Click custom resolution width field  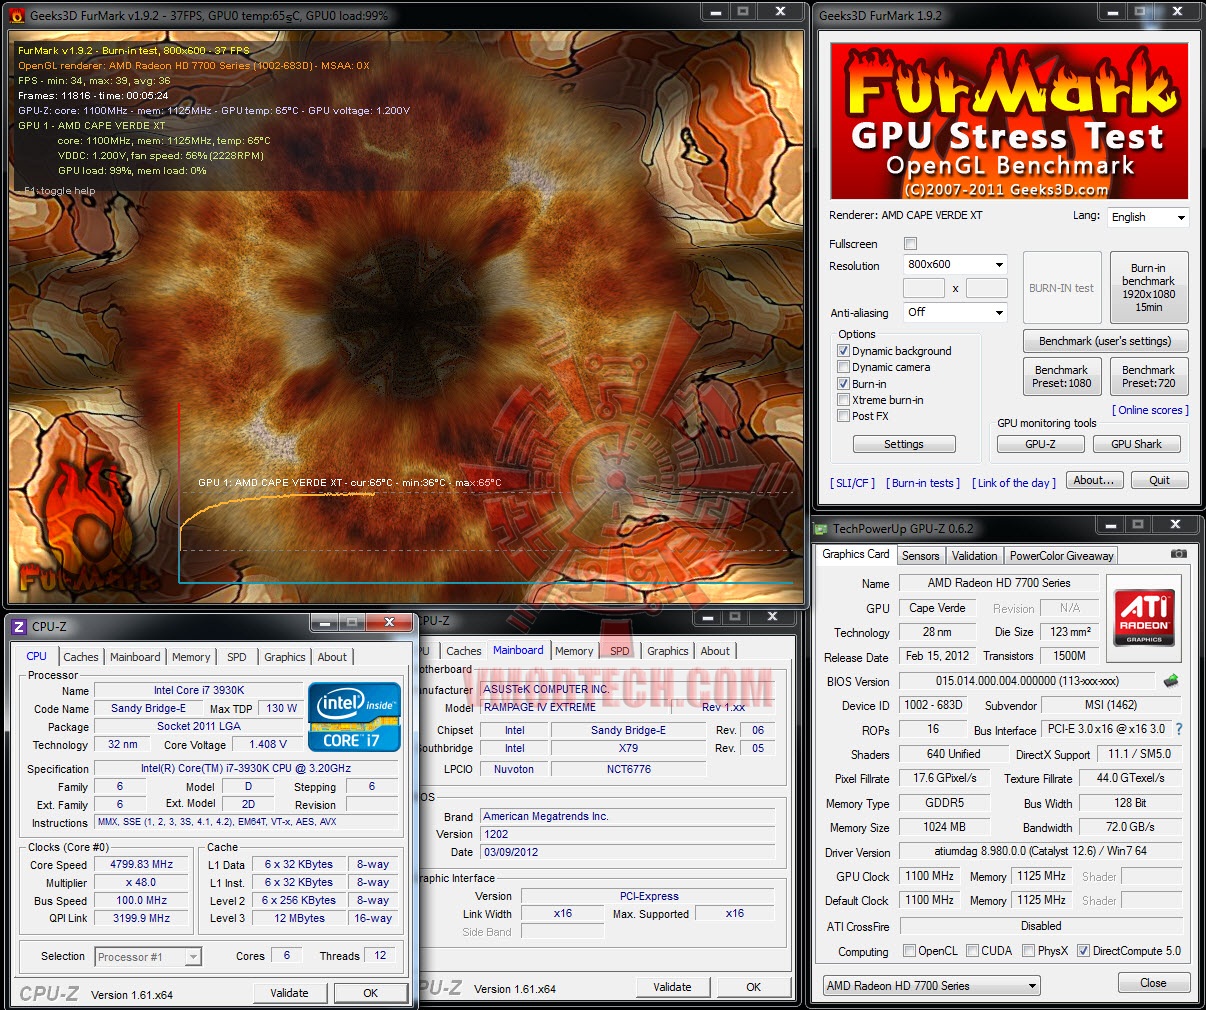click(x=924, y=288)
